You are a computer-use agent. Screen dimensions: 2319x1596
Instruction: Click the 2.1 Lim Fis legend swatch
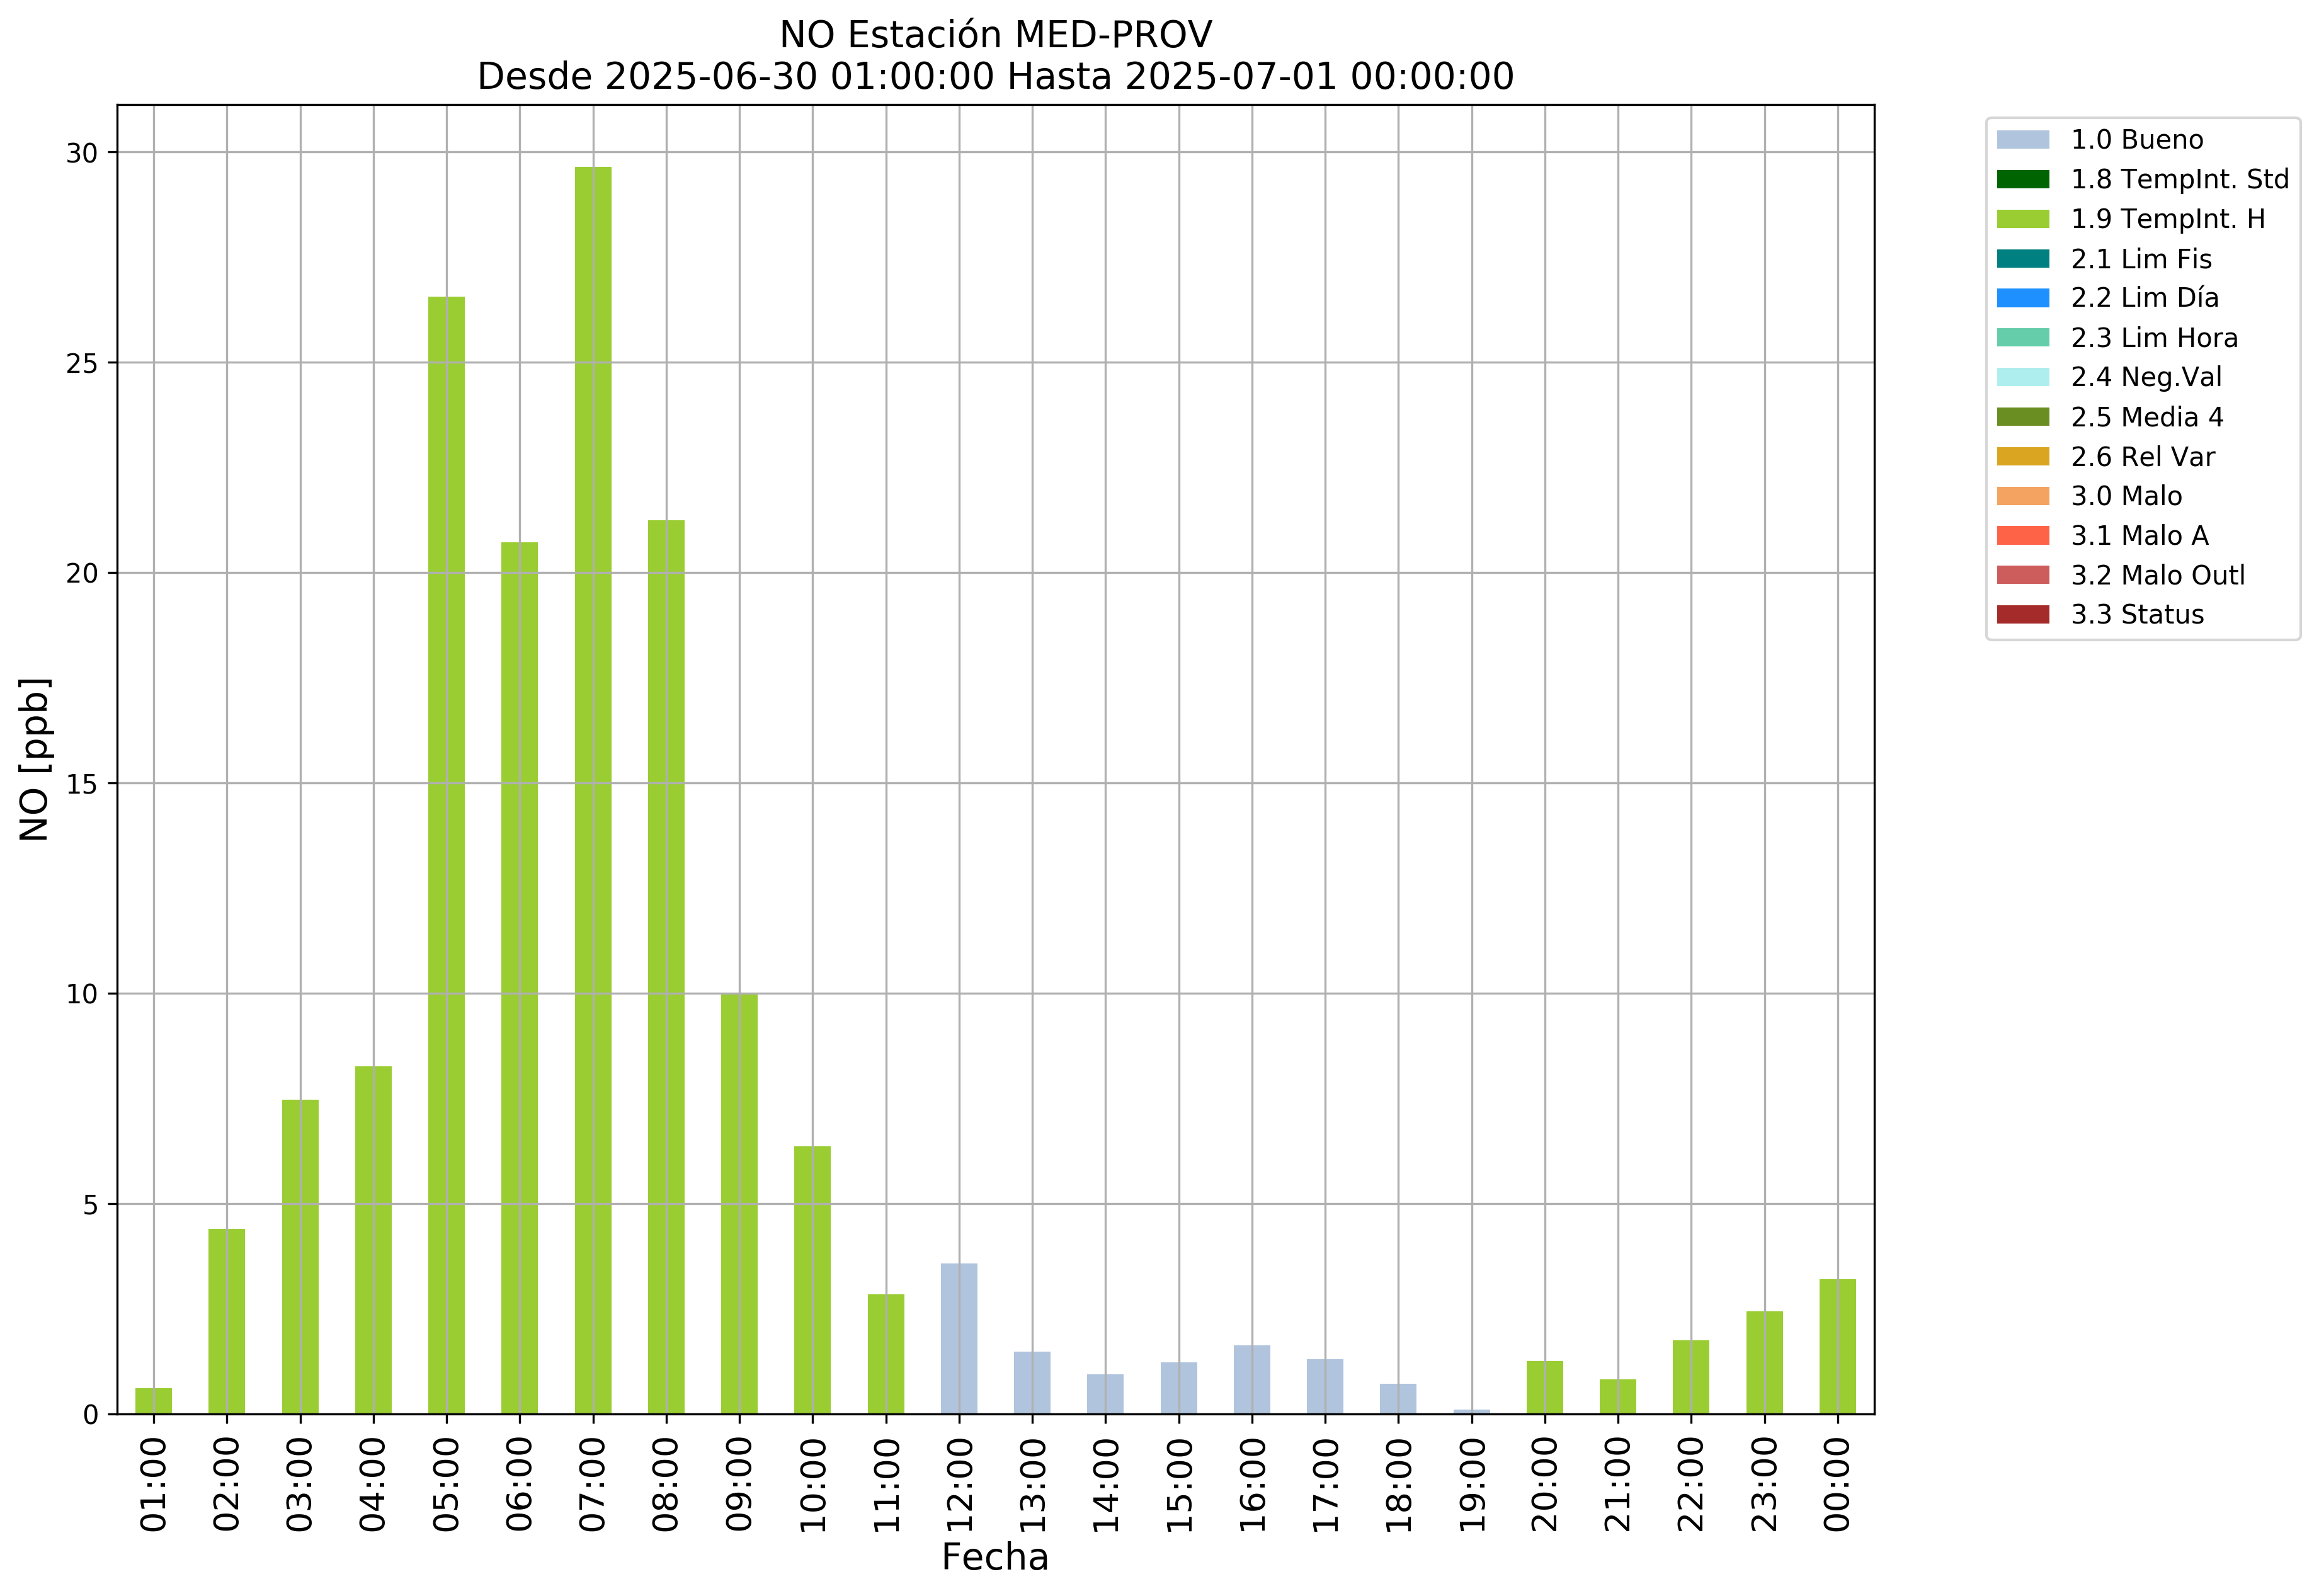[2022, 259]
